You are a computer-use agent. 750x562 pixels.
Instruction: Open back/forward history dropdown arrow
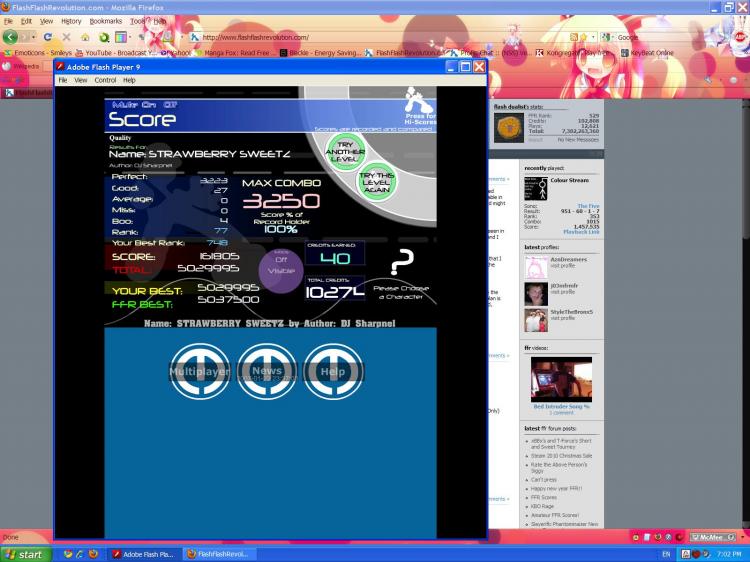34,37
